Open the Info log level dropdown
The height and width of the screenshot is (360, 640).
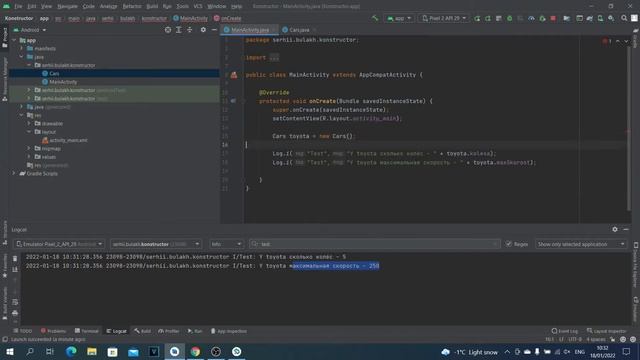tap(226, 244)
